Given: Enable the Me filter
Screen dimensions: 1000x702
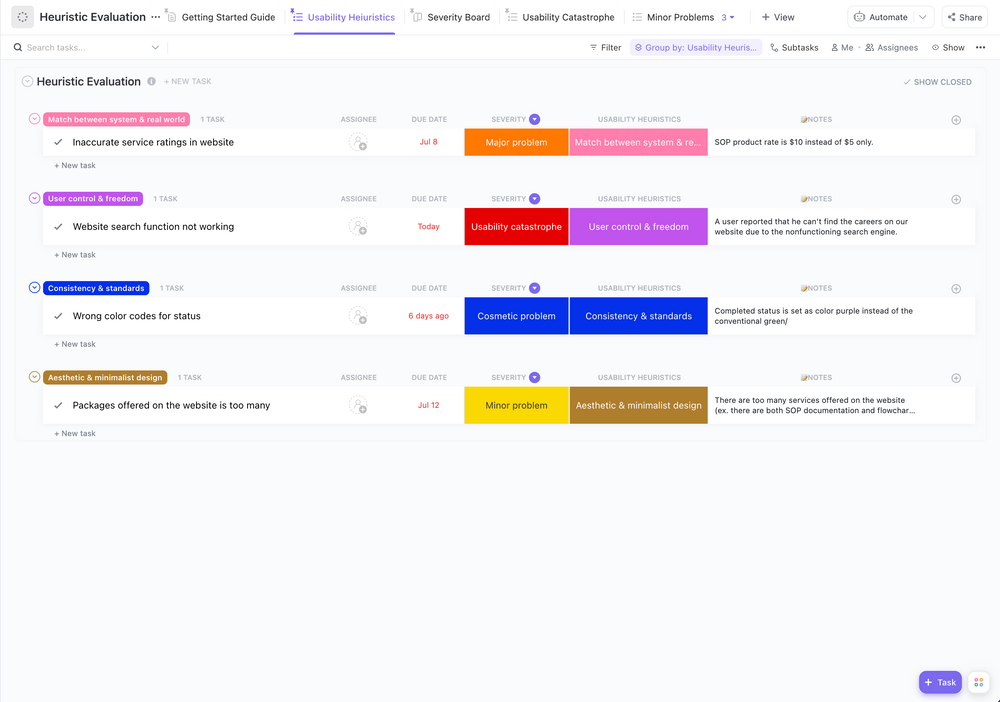Looking at the screenshot, I should (x=841, y=47).
